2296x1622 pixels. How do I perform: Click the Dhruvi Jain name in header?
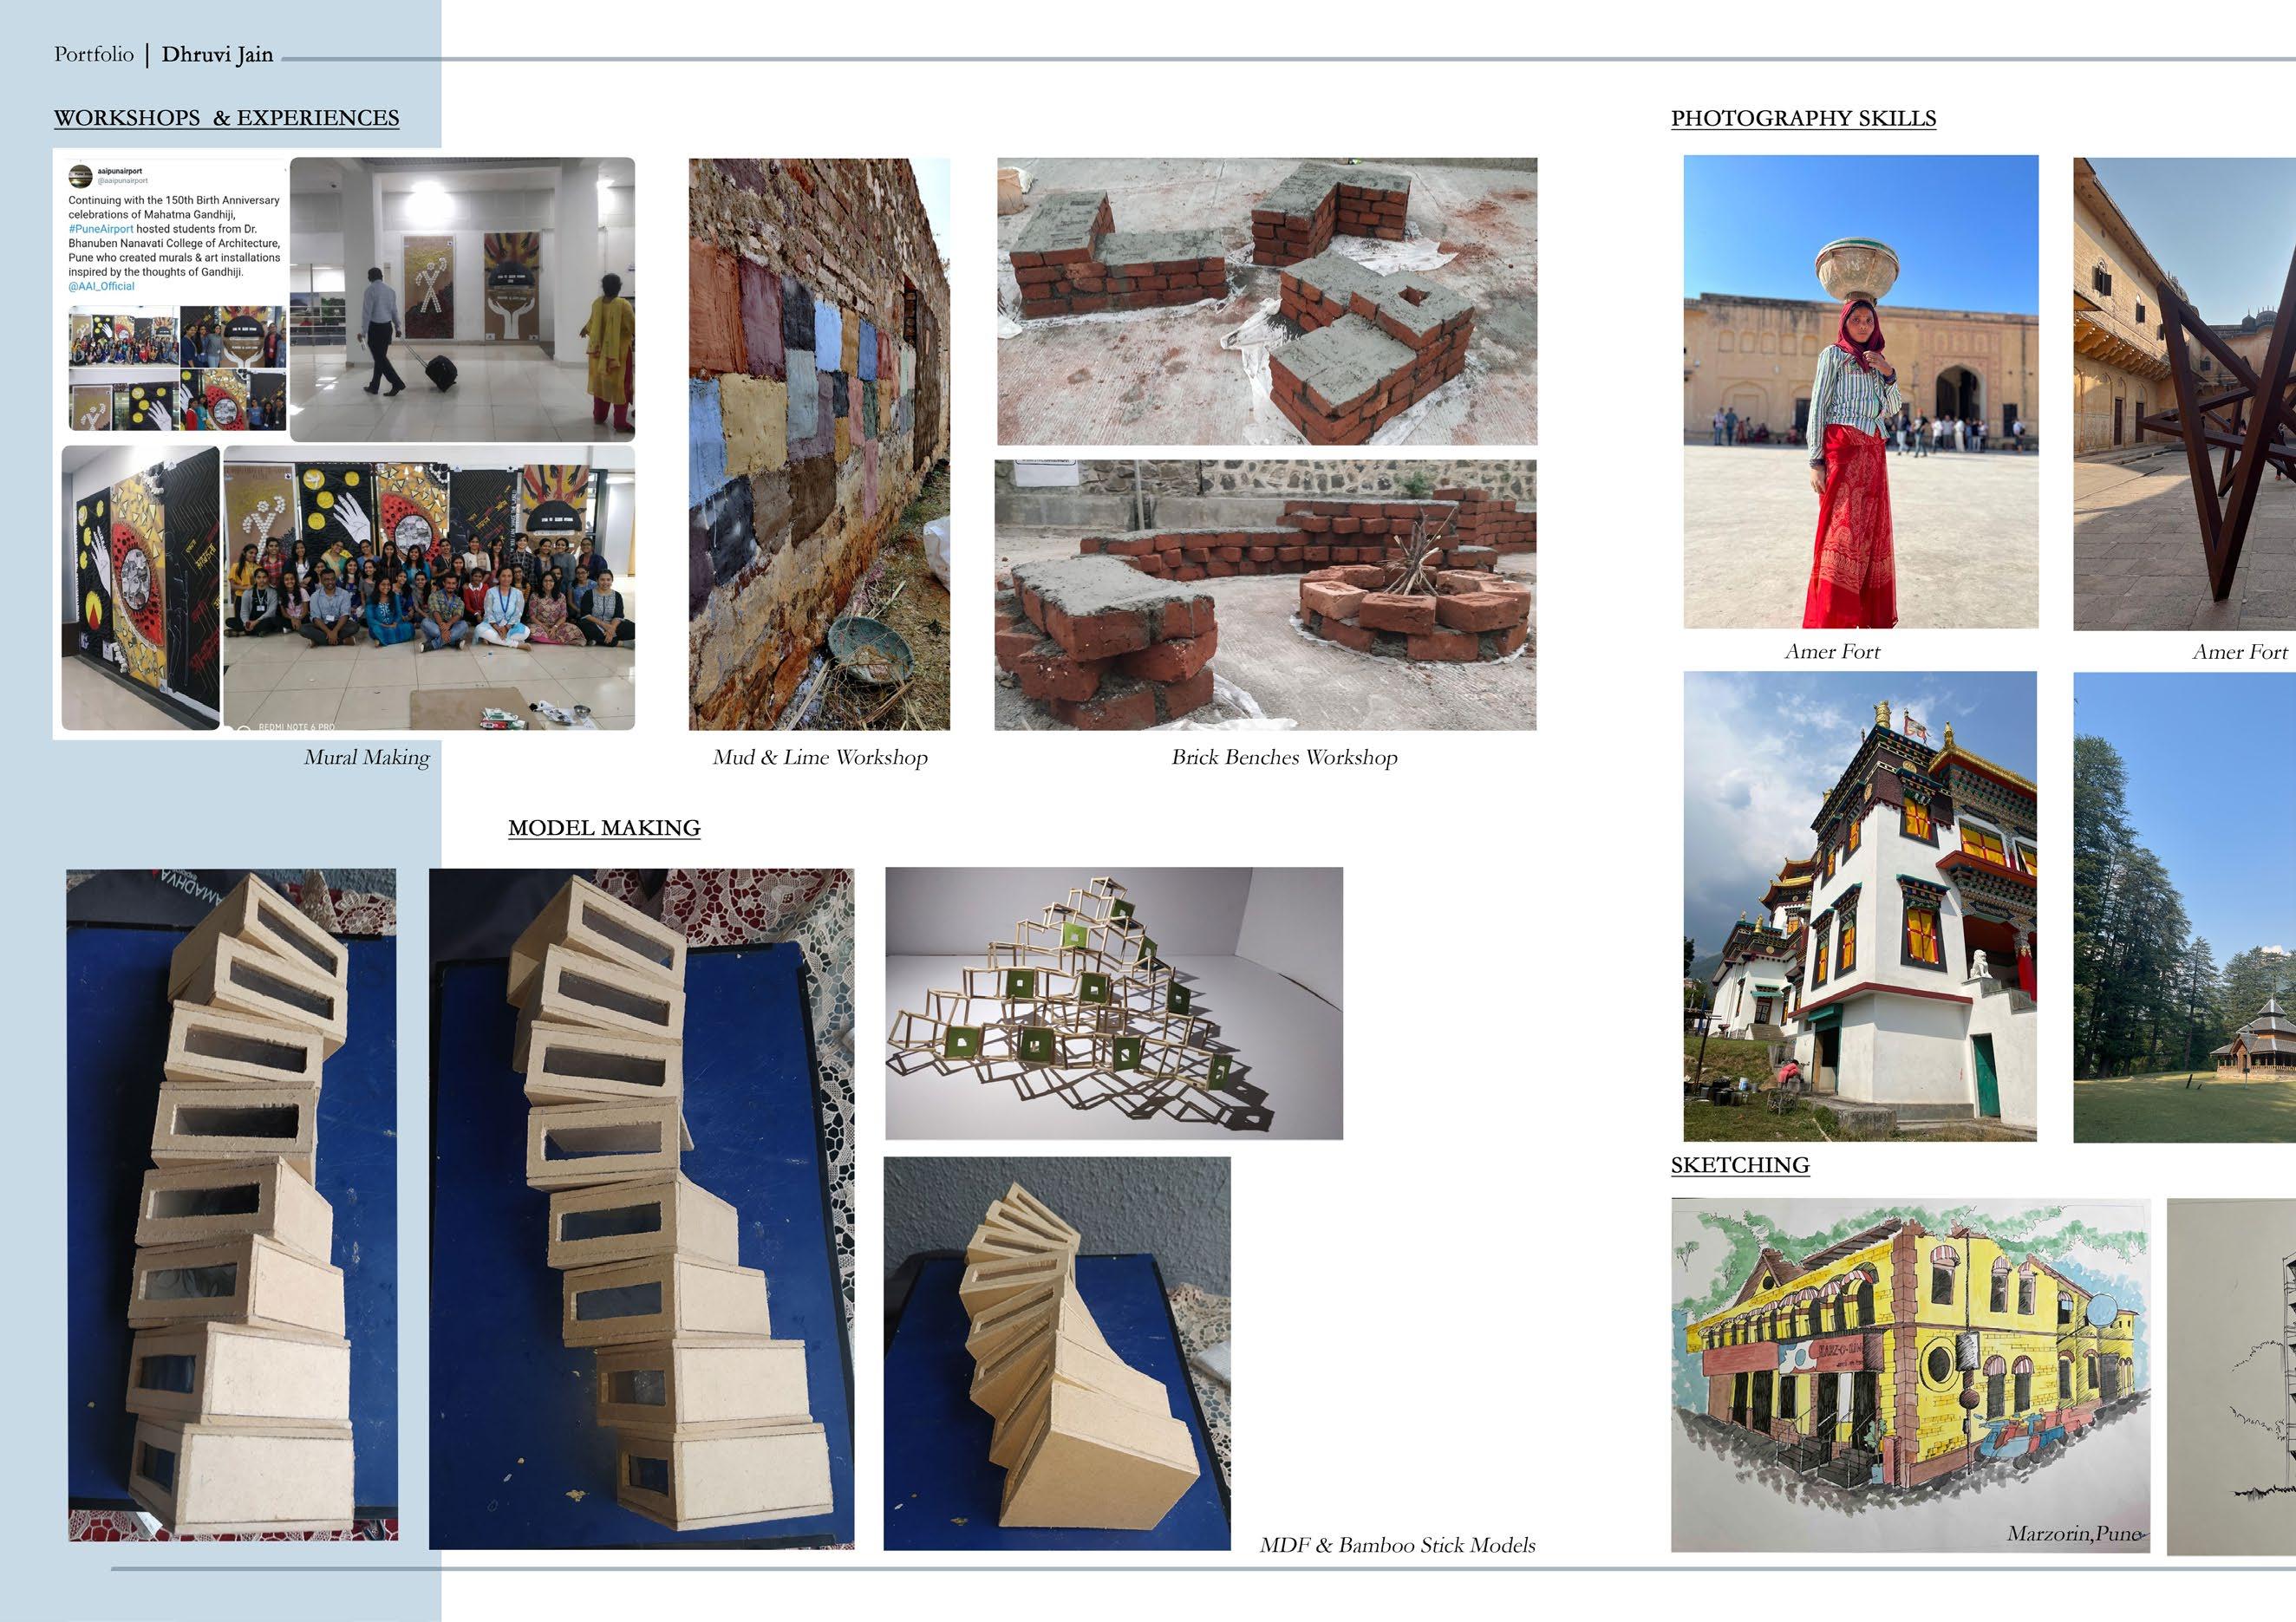tap(217, 55)
